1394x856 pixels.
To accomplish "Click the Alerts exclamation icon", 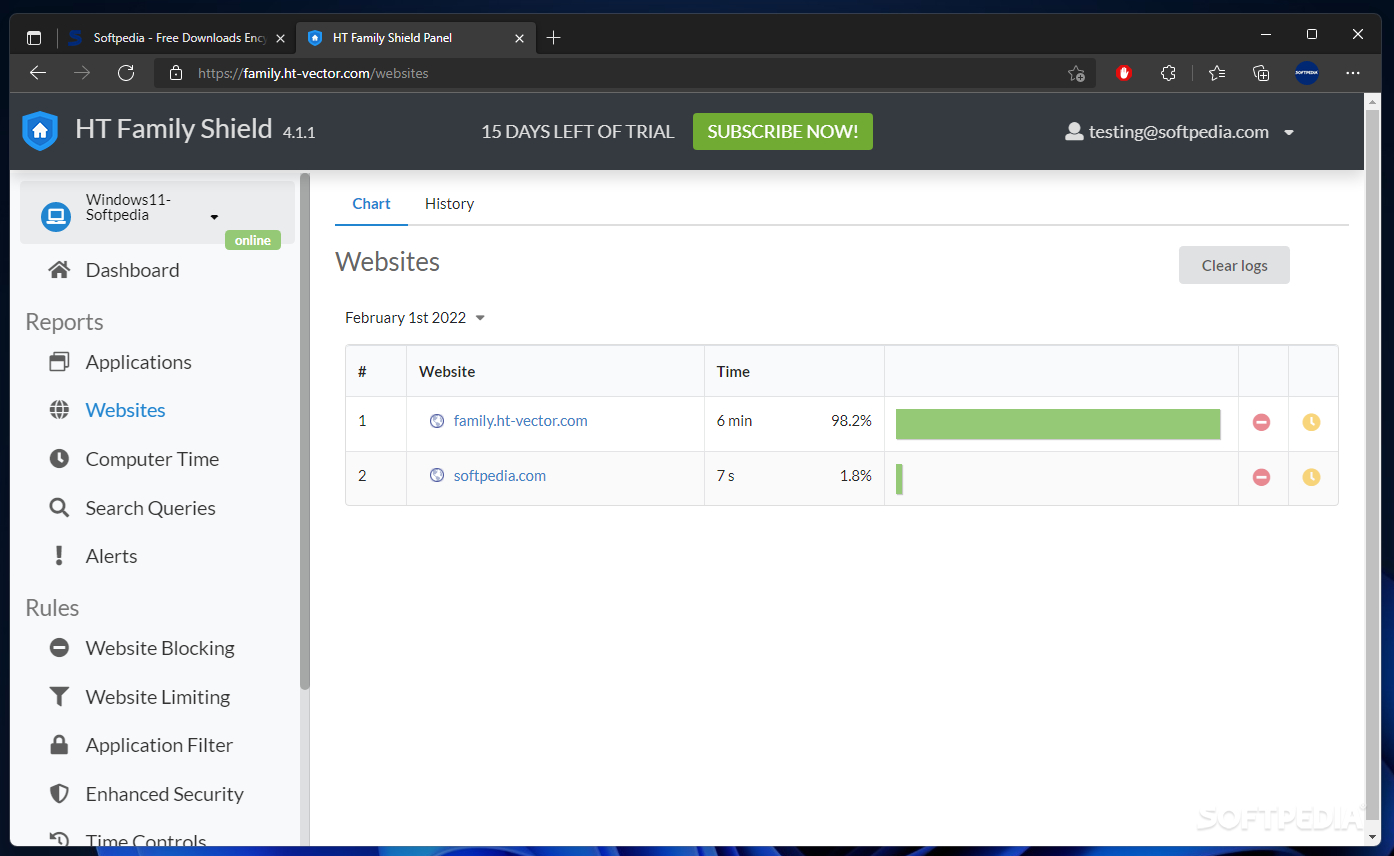I will (60, 556).
